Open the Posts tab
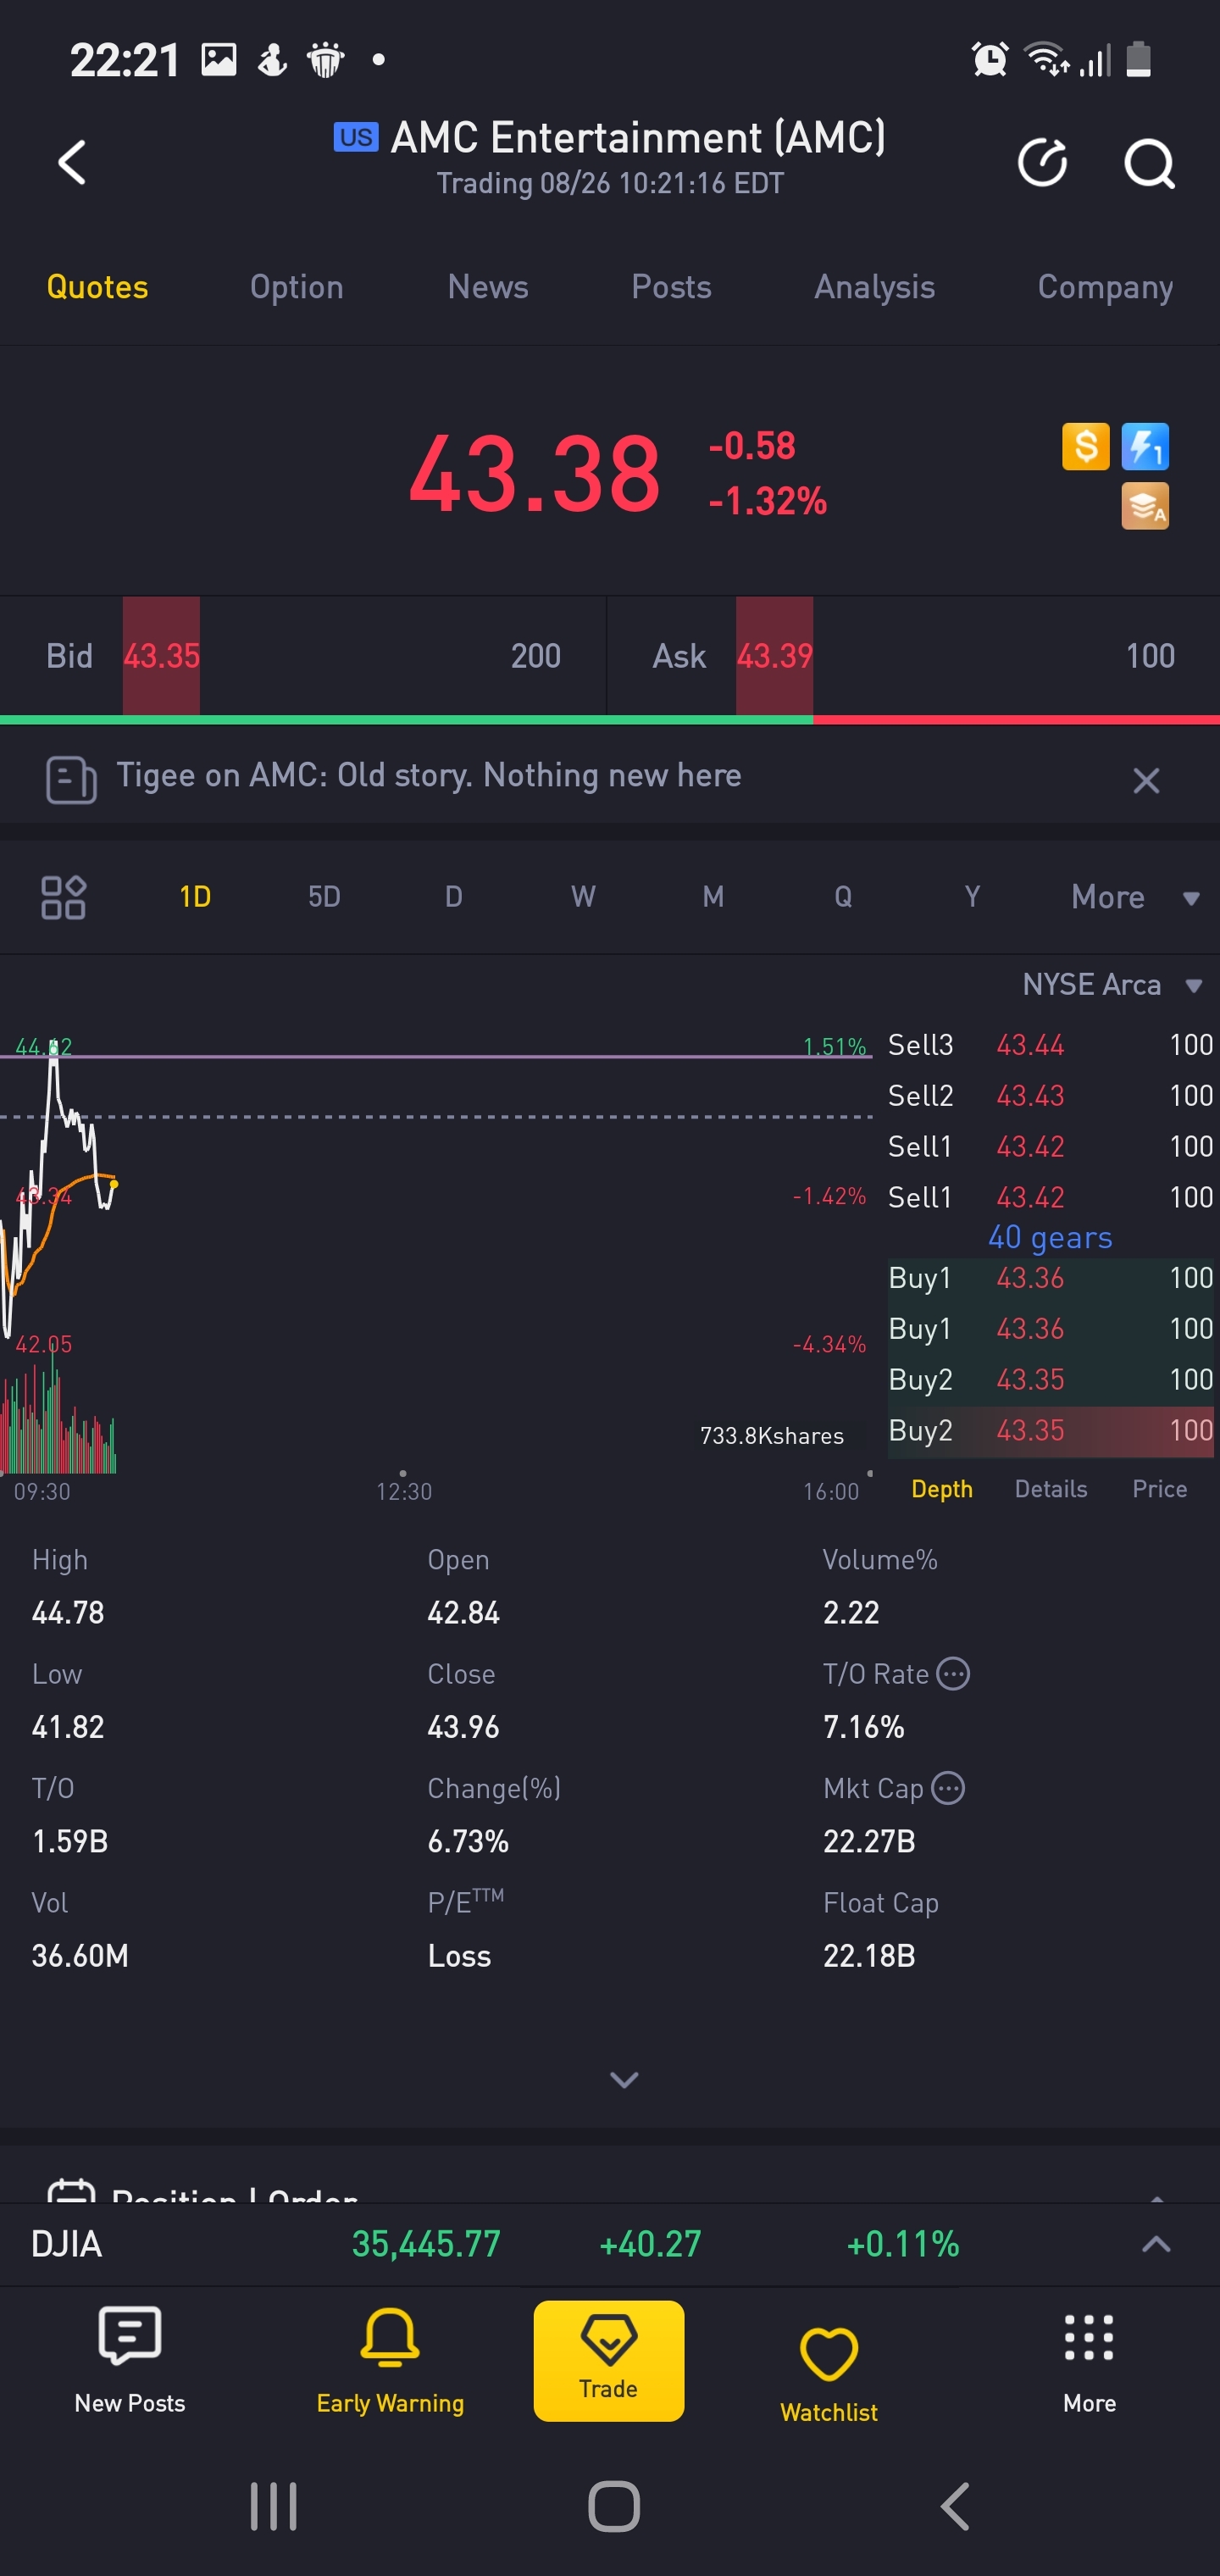Screen dimensions: 1220x2576 pyautogui.click(x=671, y=287)
